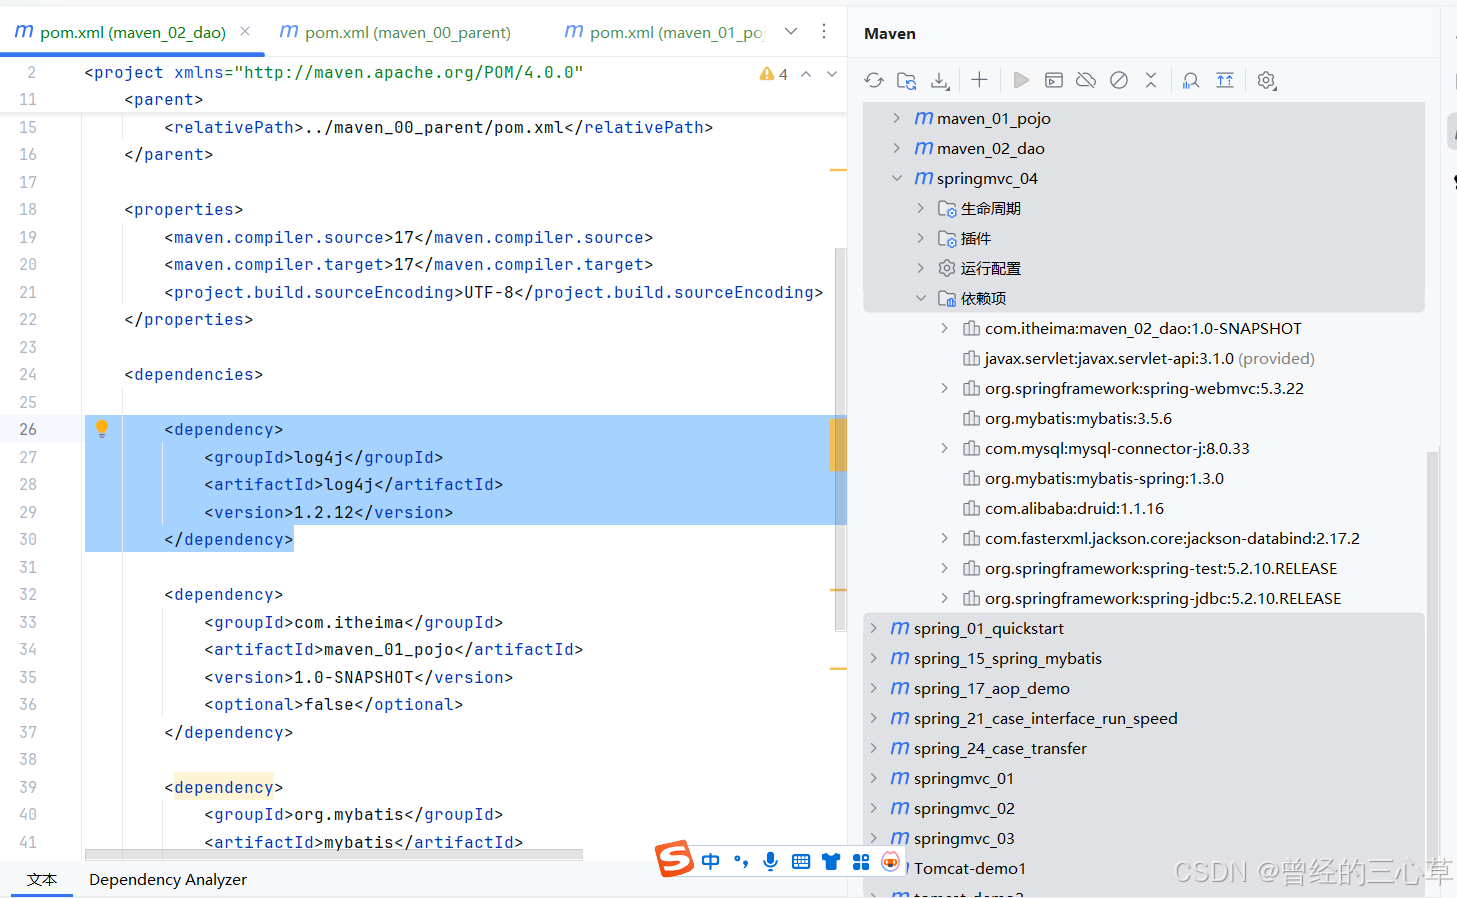Expand spring-jdbc:5.2.10.RELEASE dependency
Viewport: 1457px width, 898px height.
coord(945,598)
